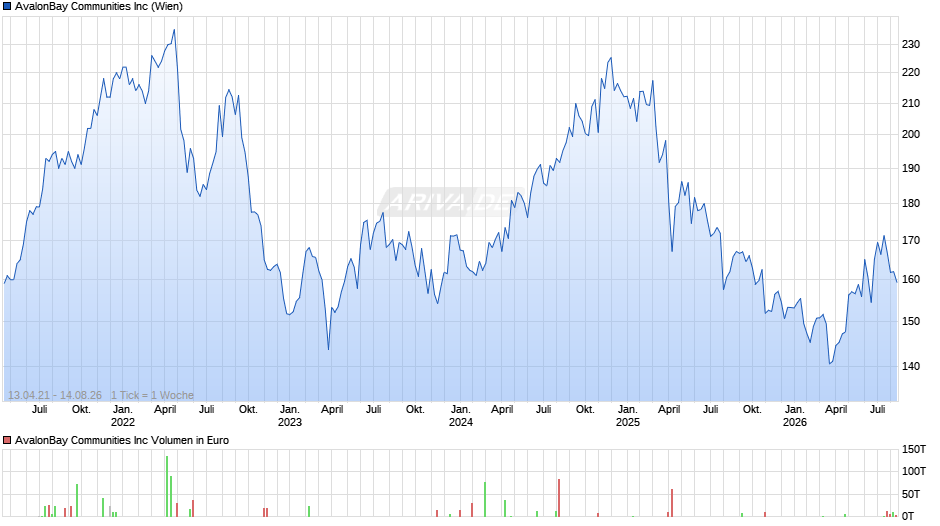Screen dimensions: 940x526
Task: Click the green volume bar near October 2021
Action: (x=77, y=500)
